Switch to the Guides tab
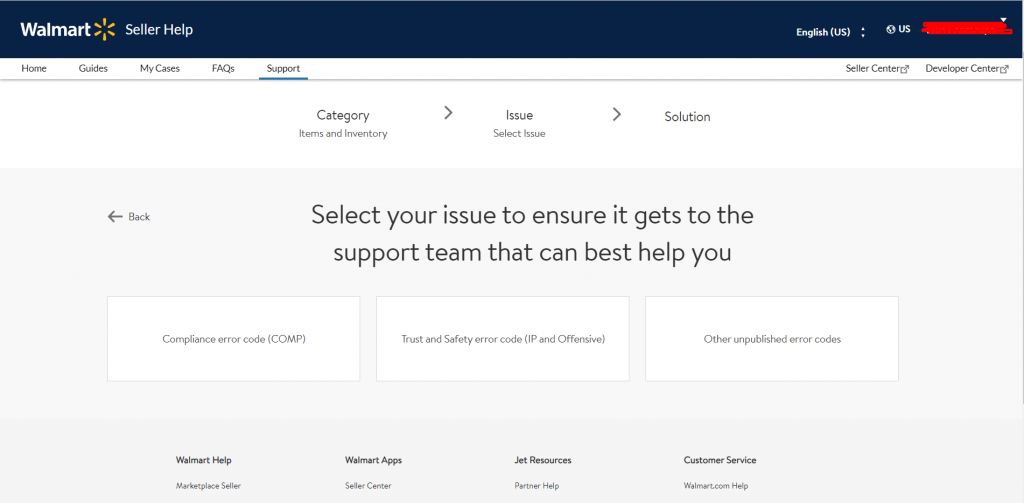The height and width of the screenshot is (503, 1024). [93, 68]
